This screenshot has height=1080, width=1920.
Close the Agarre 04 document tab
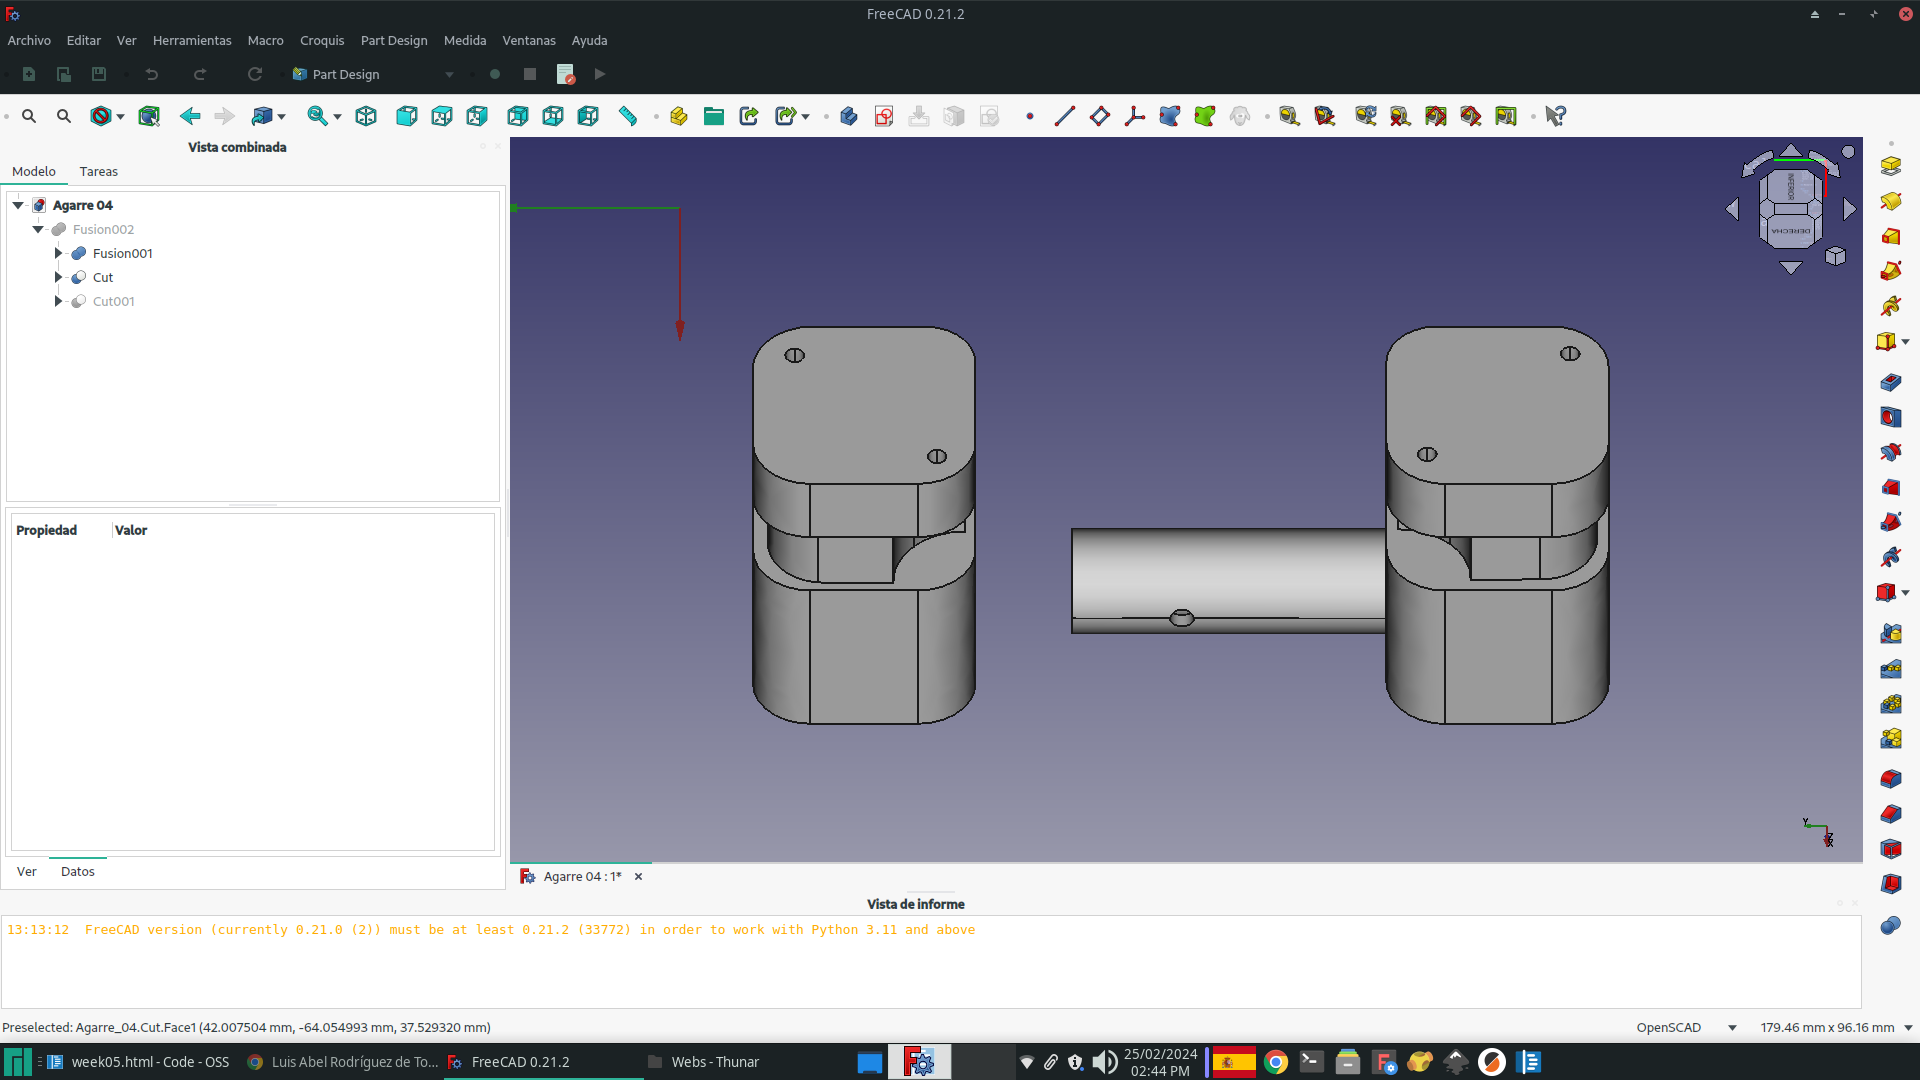638,876
